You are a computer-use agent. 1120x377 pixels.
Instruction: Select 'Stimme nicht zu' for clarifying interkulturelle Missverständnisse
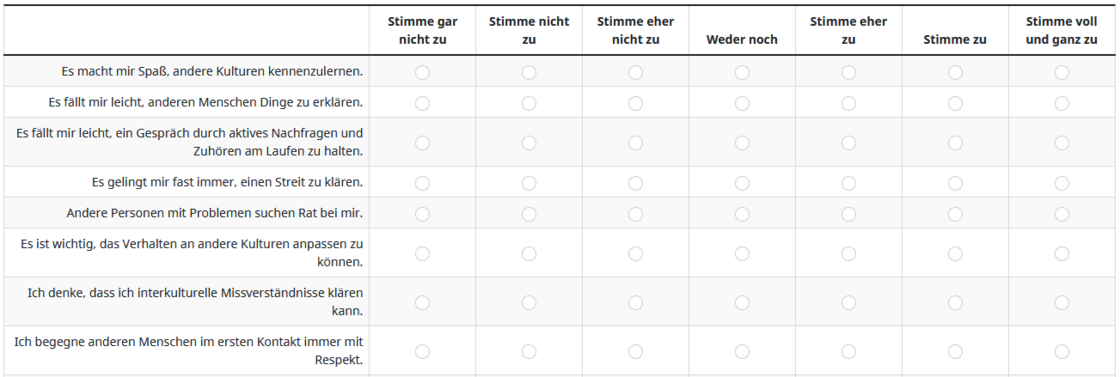click(x=529, y=303)
